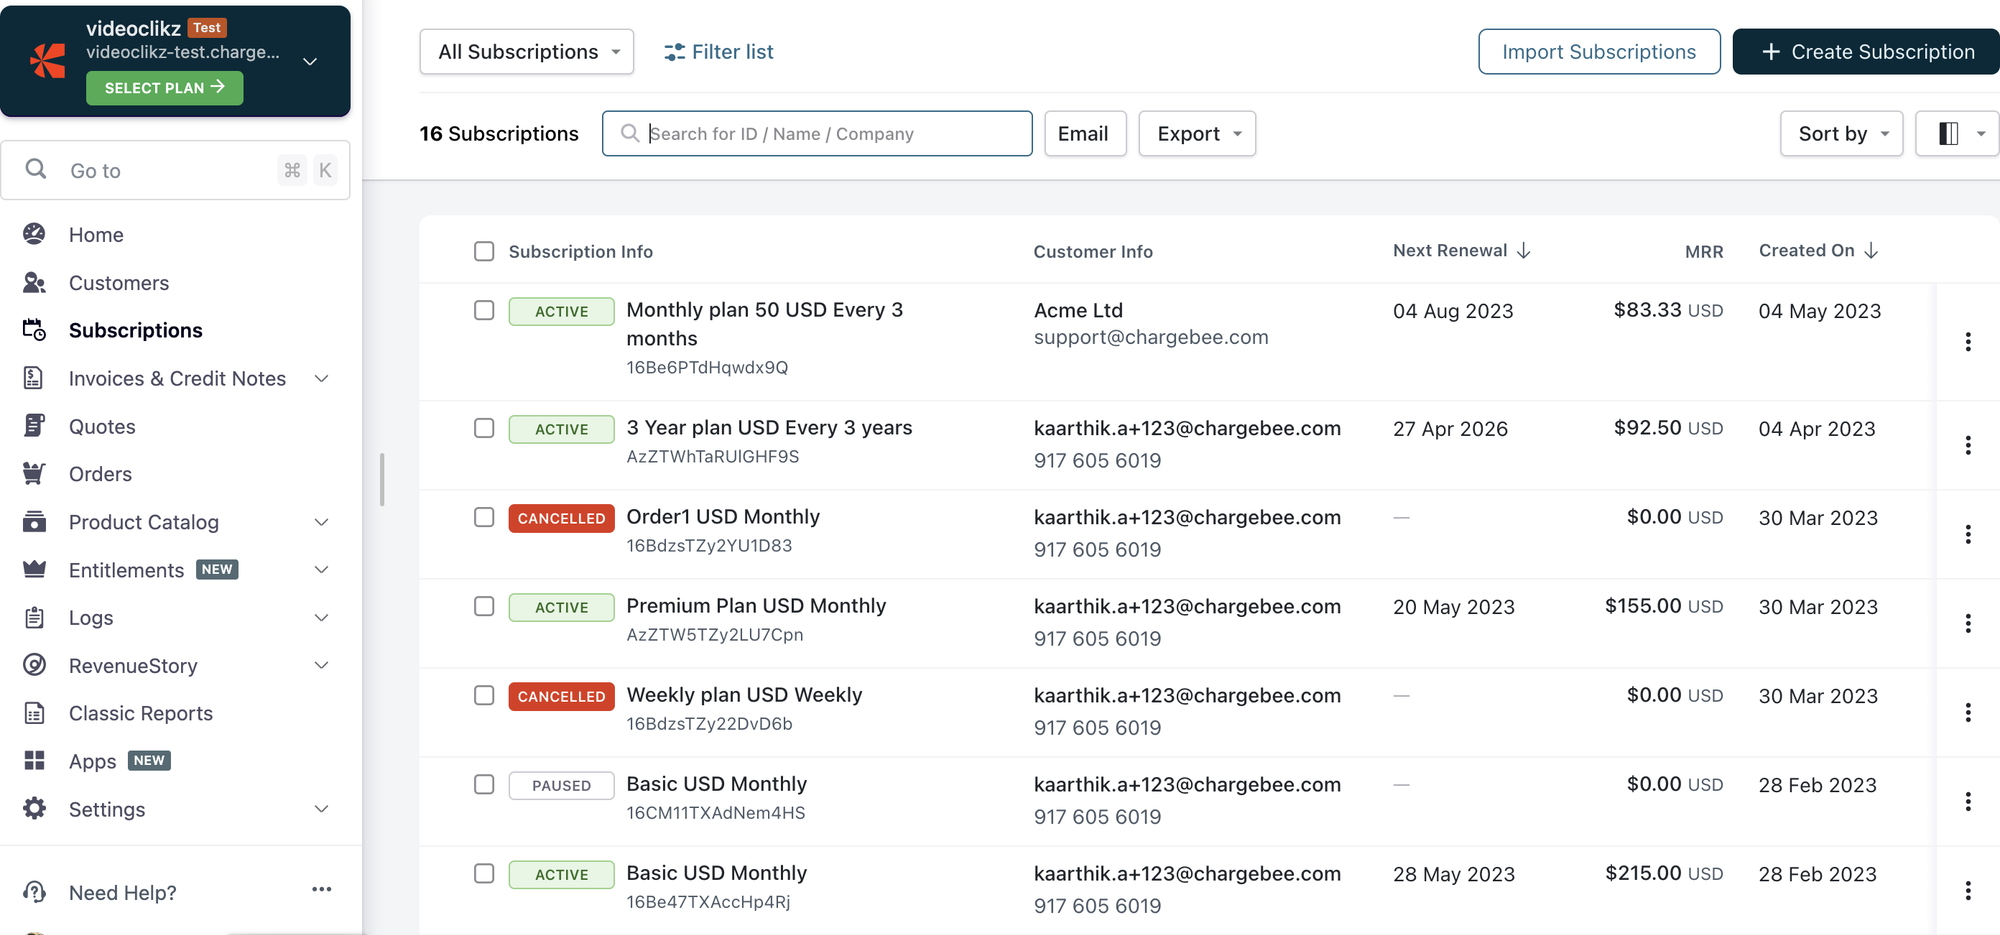2000x935 pixels.
Task: Select the Settings gear icon
Action: tap(34, 808)
